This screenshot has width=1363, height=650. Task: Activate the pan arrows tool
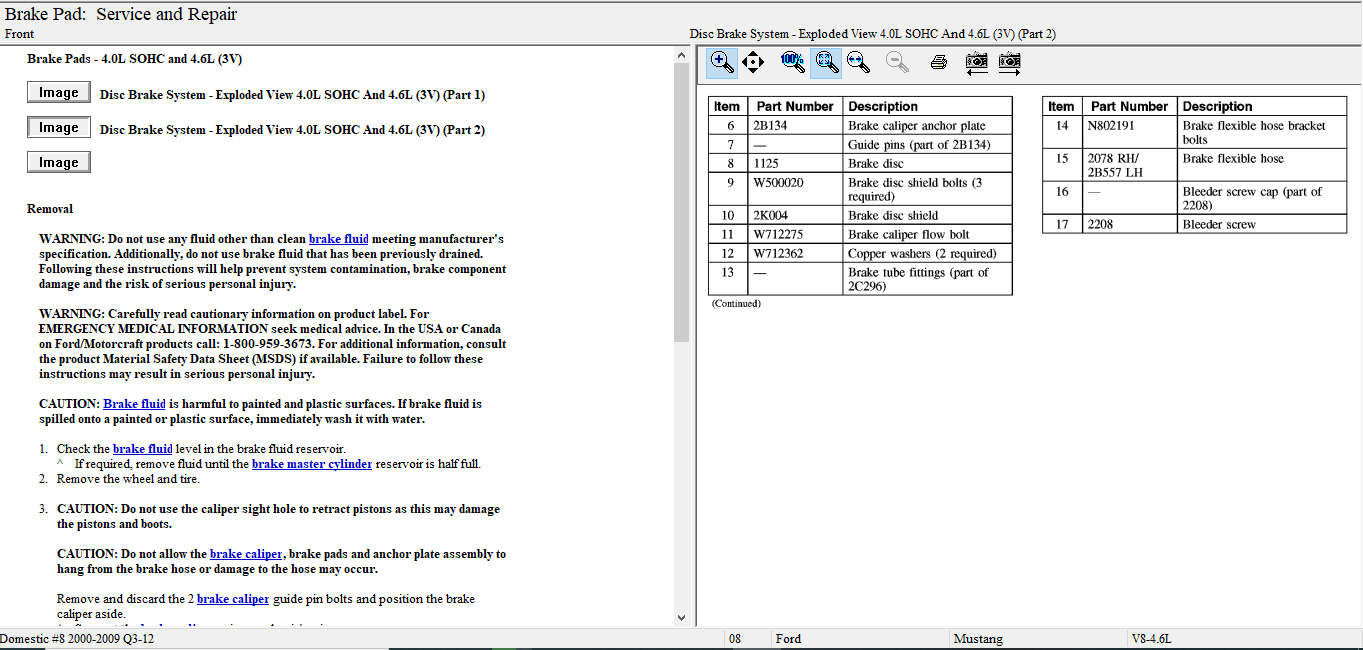[x=753, y=63]
